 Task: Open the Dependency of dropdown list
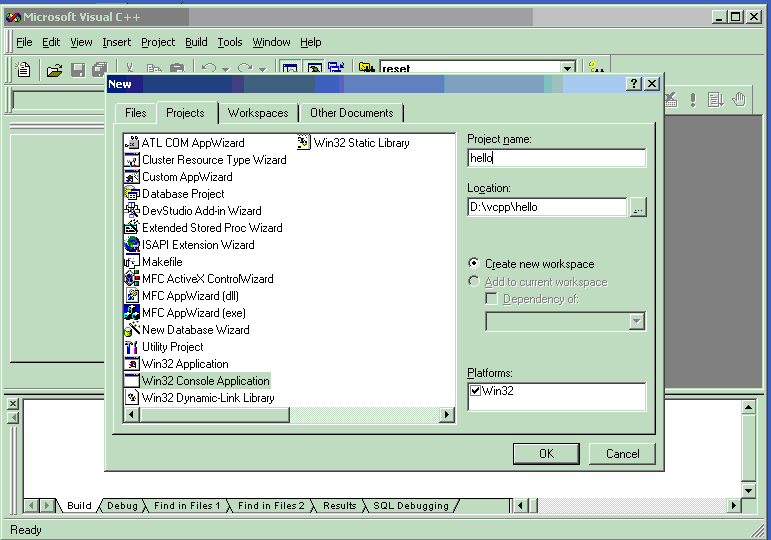point(637,322)
